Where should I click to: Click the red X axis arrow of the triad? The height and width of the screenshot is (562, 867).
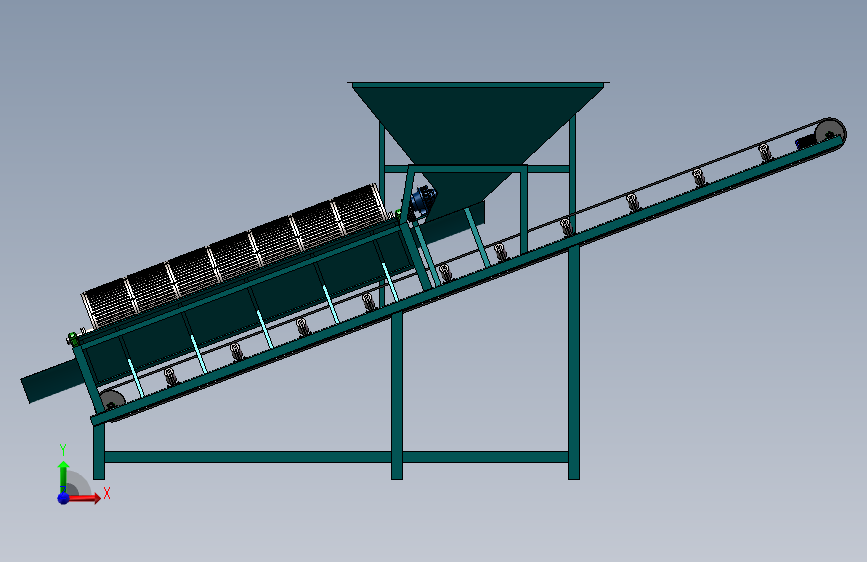[83, 498]
